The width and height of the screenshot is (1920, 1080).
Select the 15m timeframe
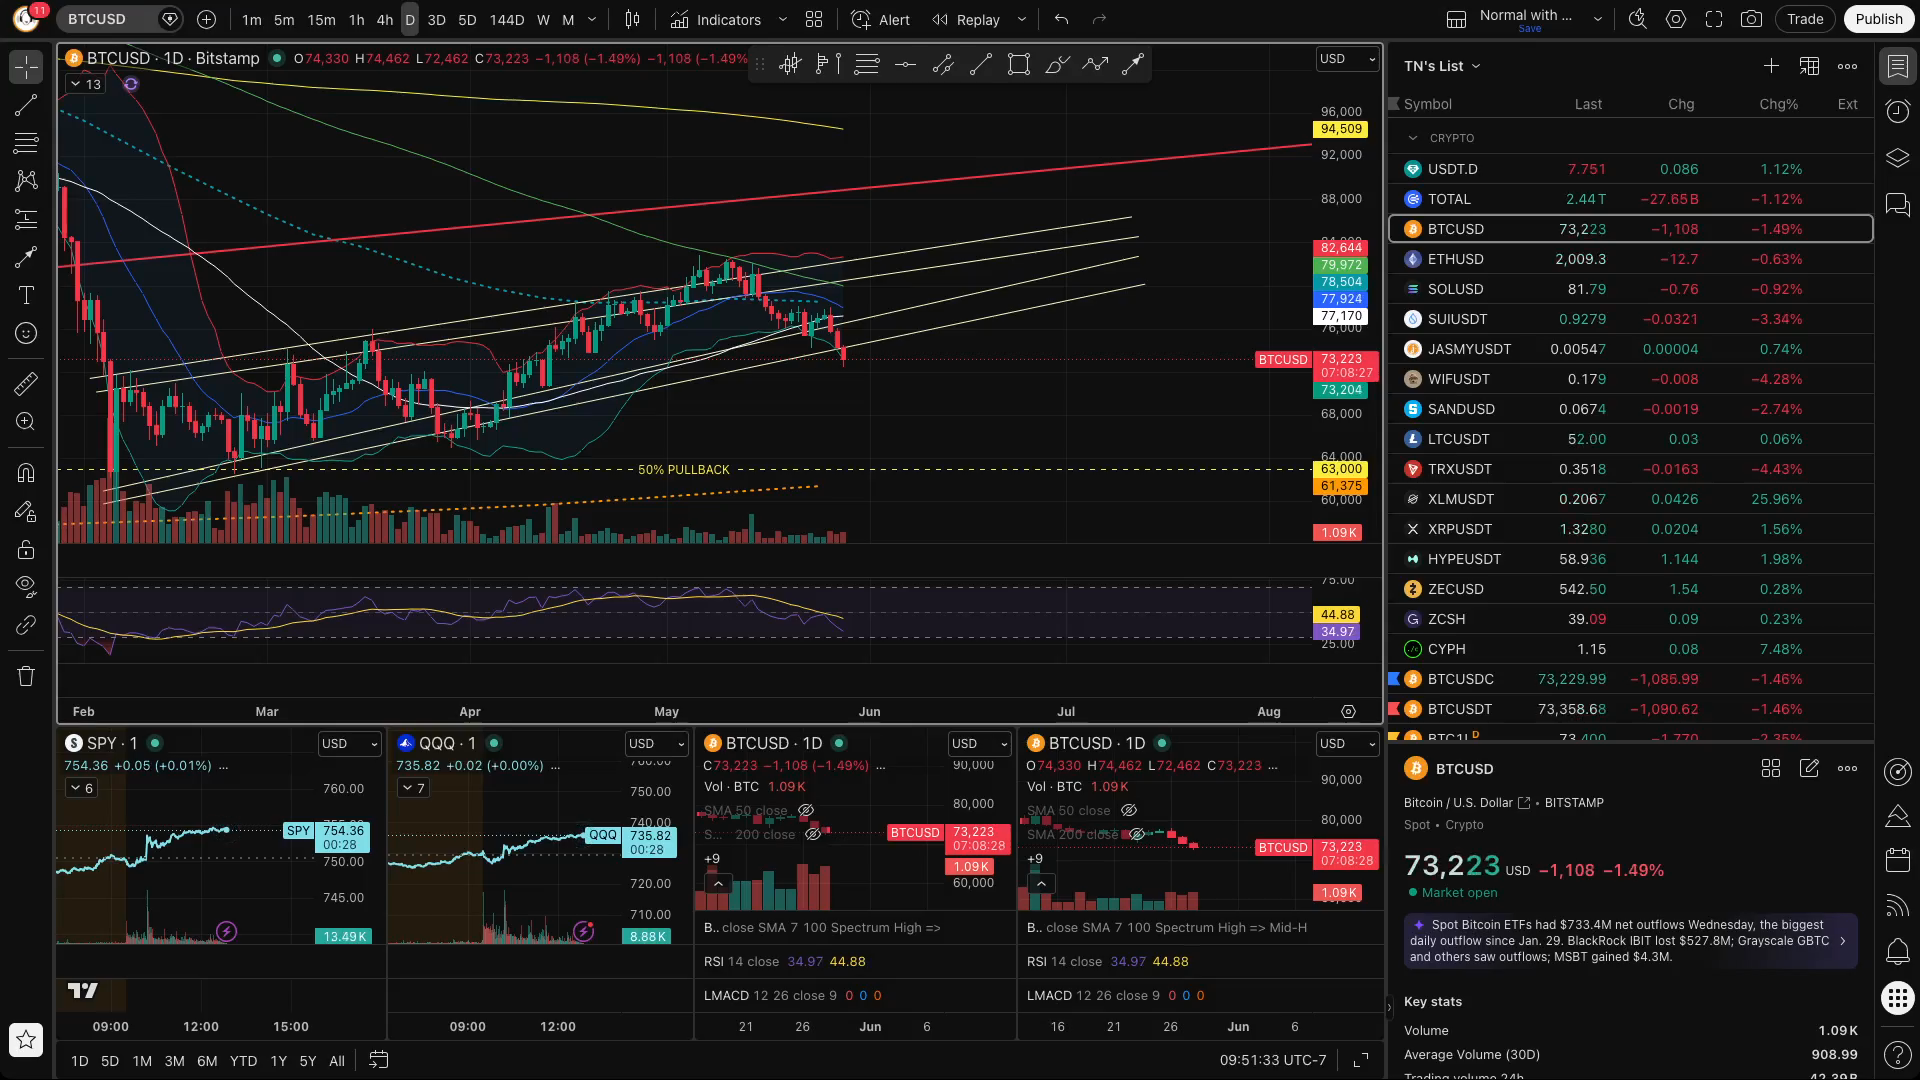point(321,19)
